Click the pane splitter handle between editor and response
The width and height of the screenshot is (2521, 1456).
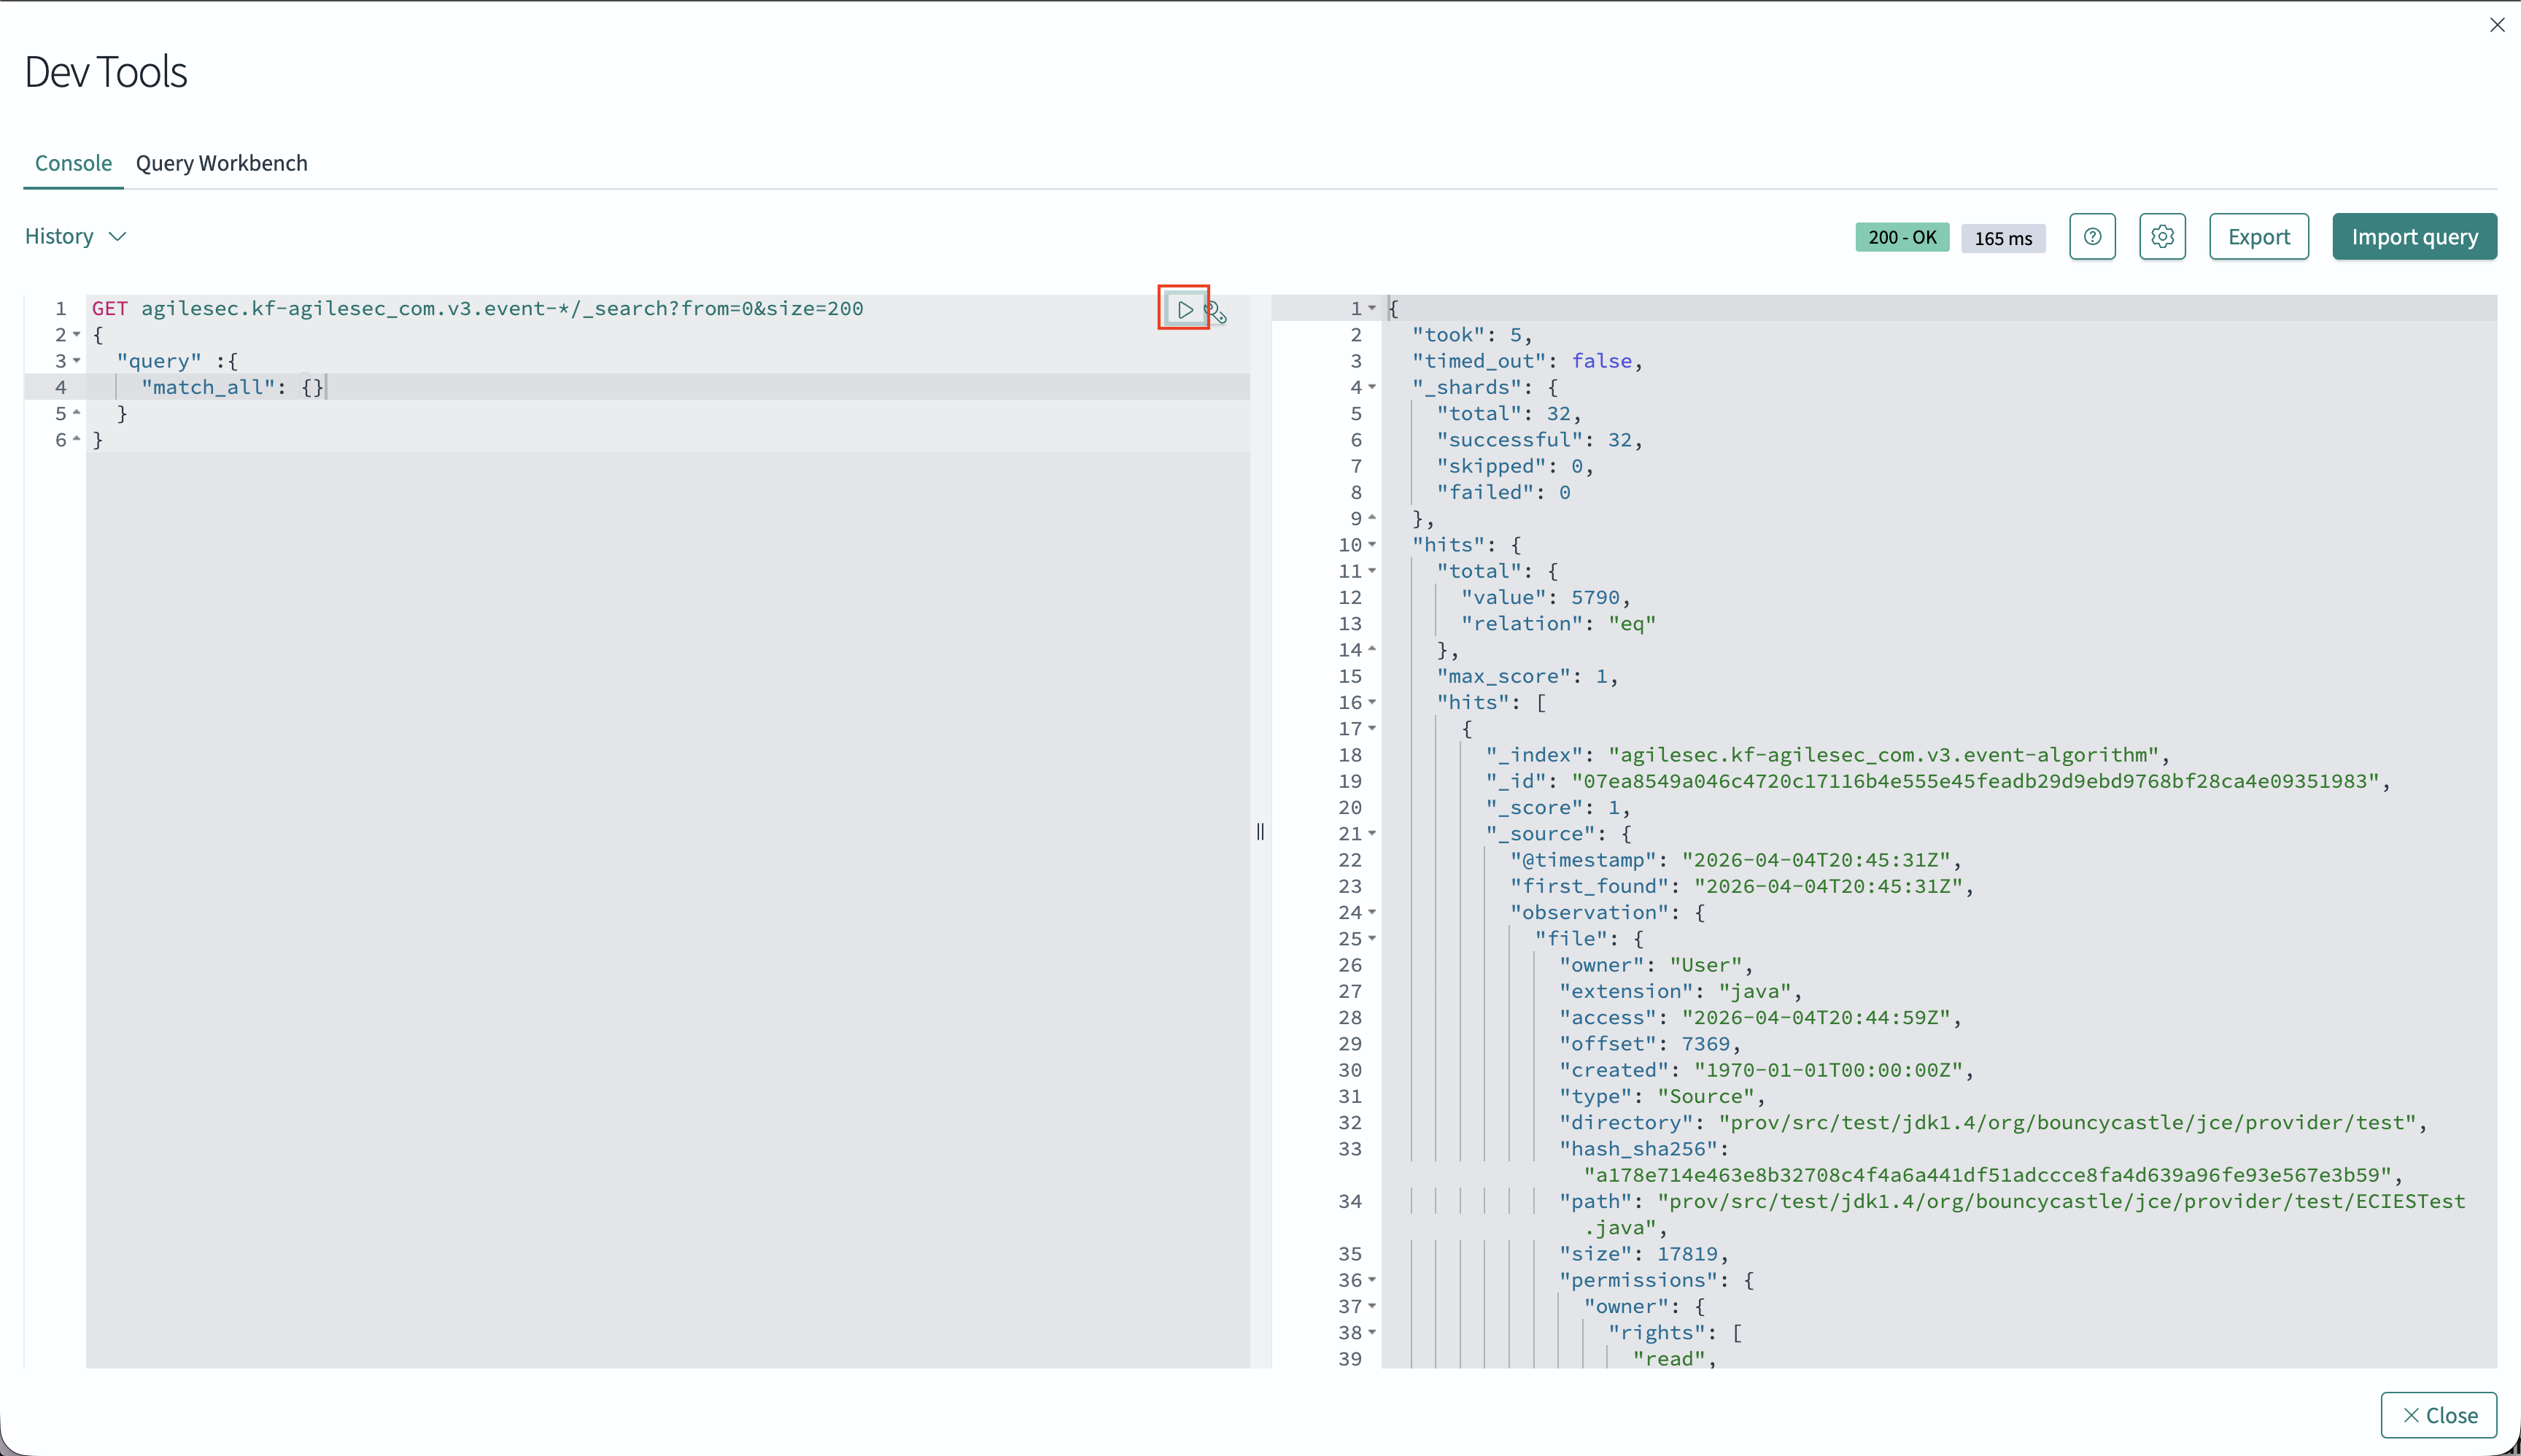tap(1260, 831)
